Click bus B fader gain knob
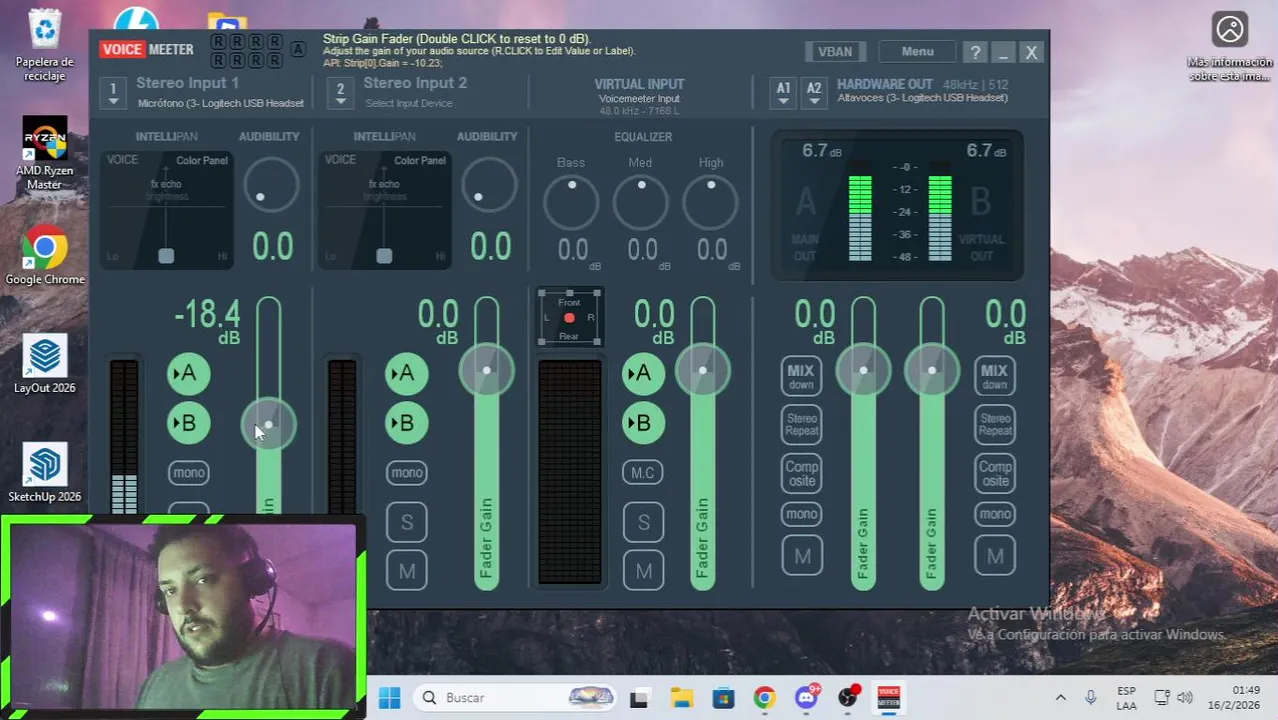Viewport: 1278px width, 720px height. click(x=932, y=370)
